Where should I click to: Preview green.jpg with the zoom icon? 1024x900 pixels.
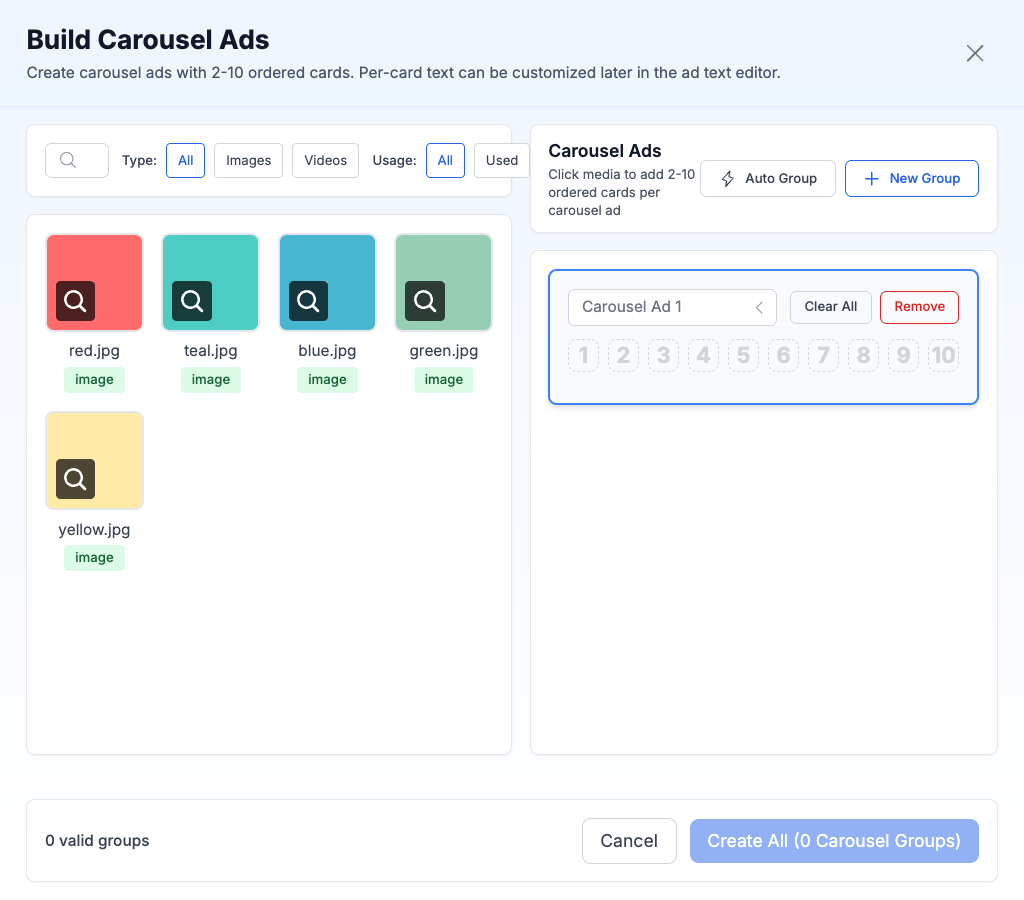[425, 301]
